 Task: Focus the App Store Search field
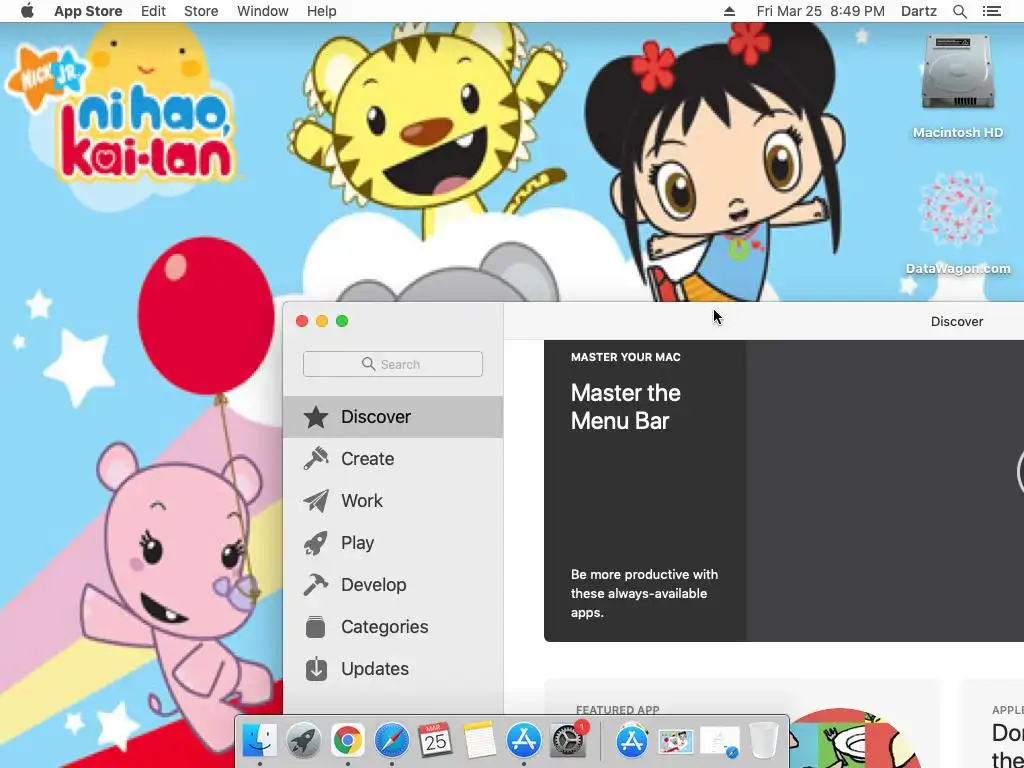[392, 364]
